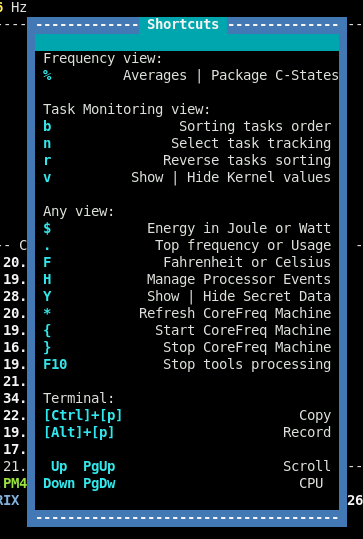Click the Shortcuts window title
The height and width of the screenshot is (539, 363).
coord(183,25)
